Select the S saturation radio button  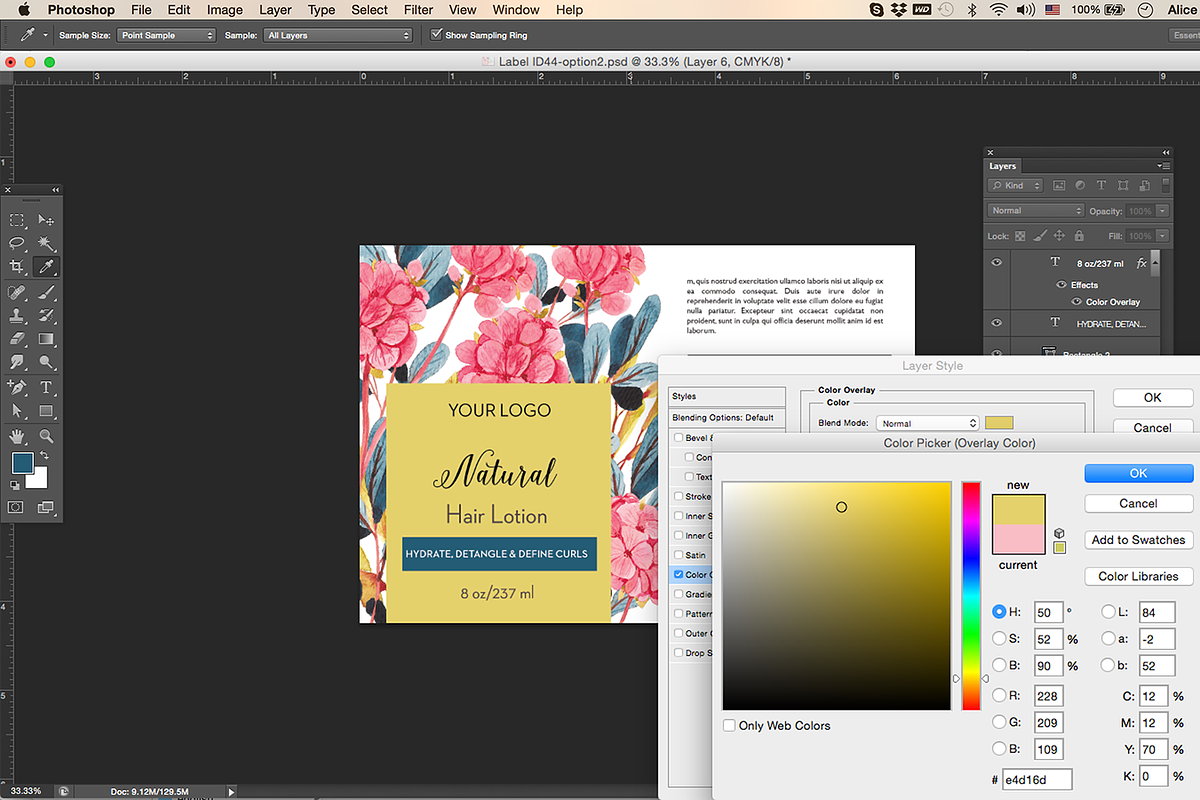[999, 639]
